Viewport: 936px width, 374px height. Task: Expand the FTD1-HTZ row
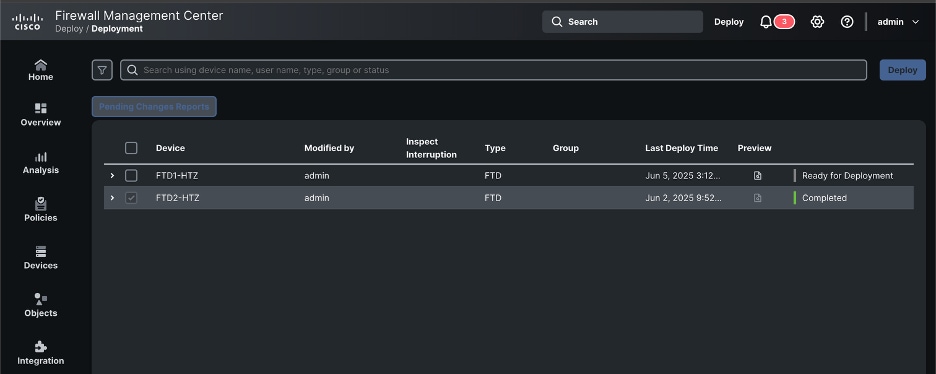tap(112, 175)
